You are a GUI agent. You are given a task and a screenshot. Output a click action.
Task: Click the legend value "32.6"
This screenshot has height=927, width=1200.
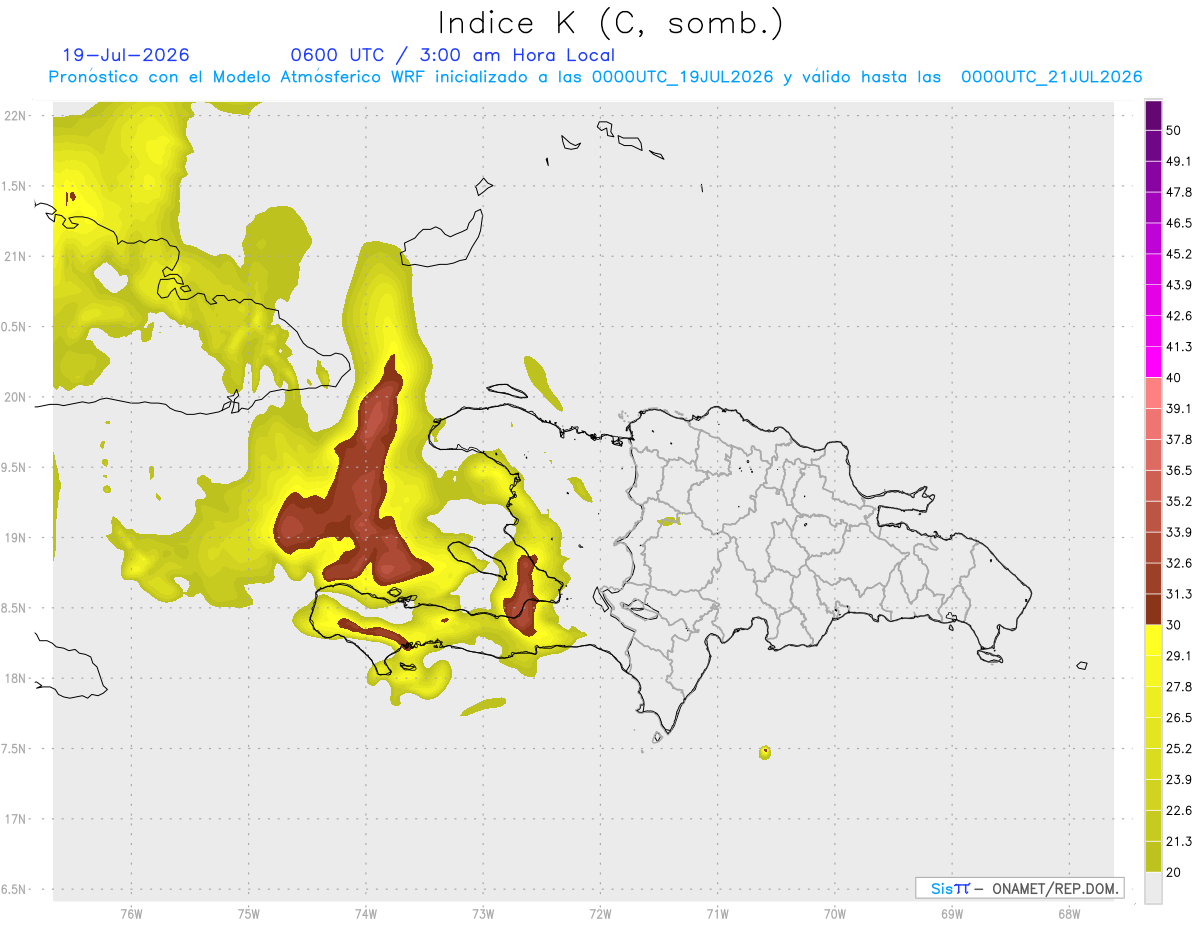1179,563
